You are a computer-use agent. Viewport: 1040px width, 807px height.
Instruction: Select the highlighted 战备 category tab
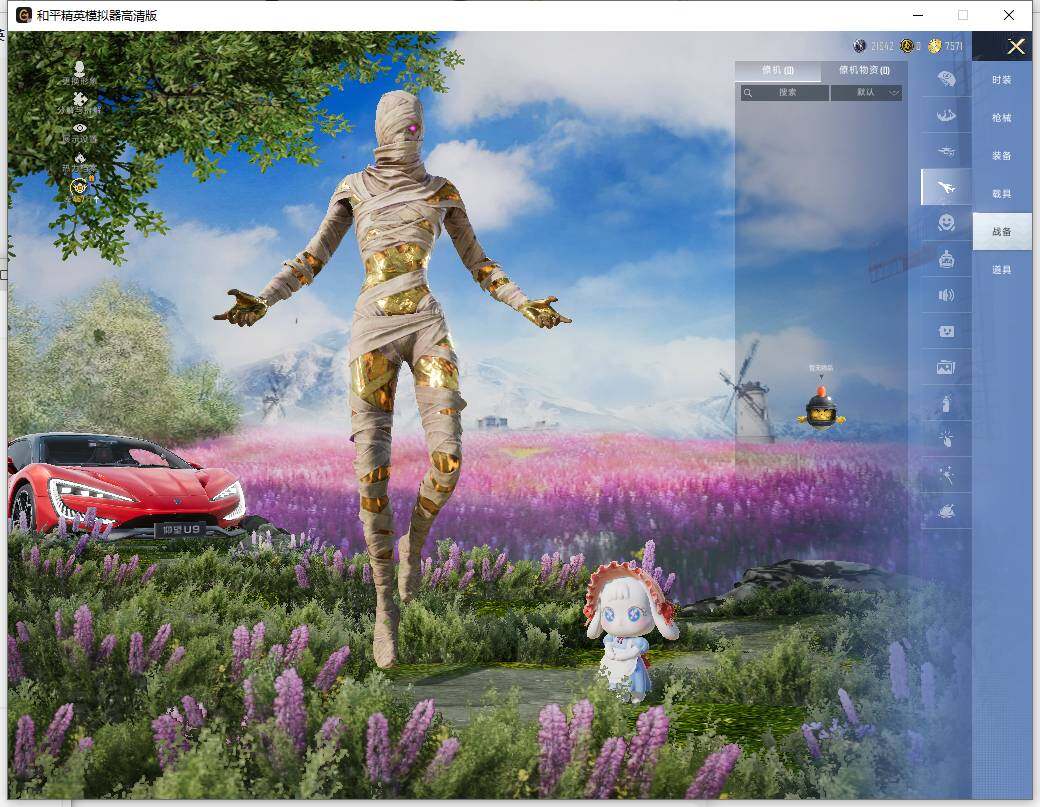click(1002, 231)
